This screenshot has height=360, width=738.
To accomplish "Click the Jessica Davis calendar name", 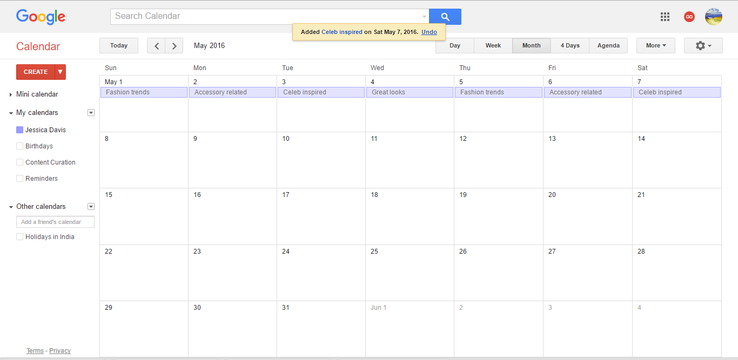I will pos(46,130).
